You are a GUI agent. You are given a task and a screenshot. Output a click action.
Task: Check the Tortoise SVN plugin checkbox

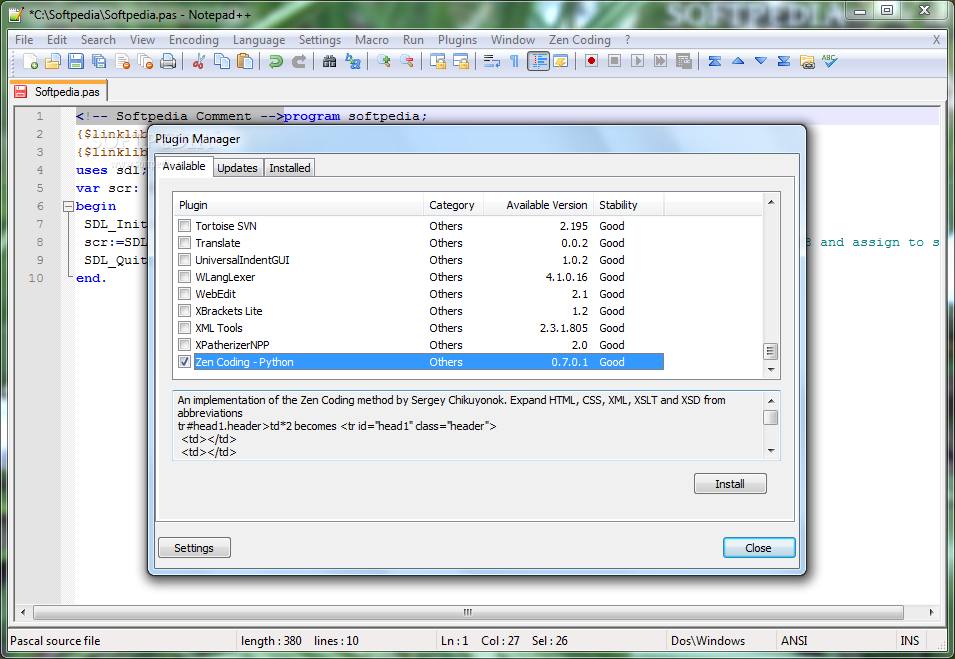(x=185, y=225)
